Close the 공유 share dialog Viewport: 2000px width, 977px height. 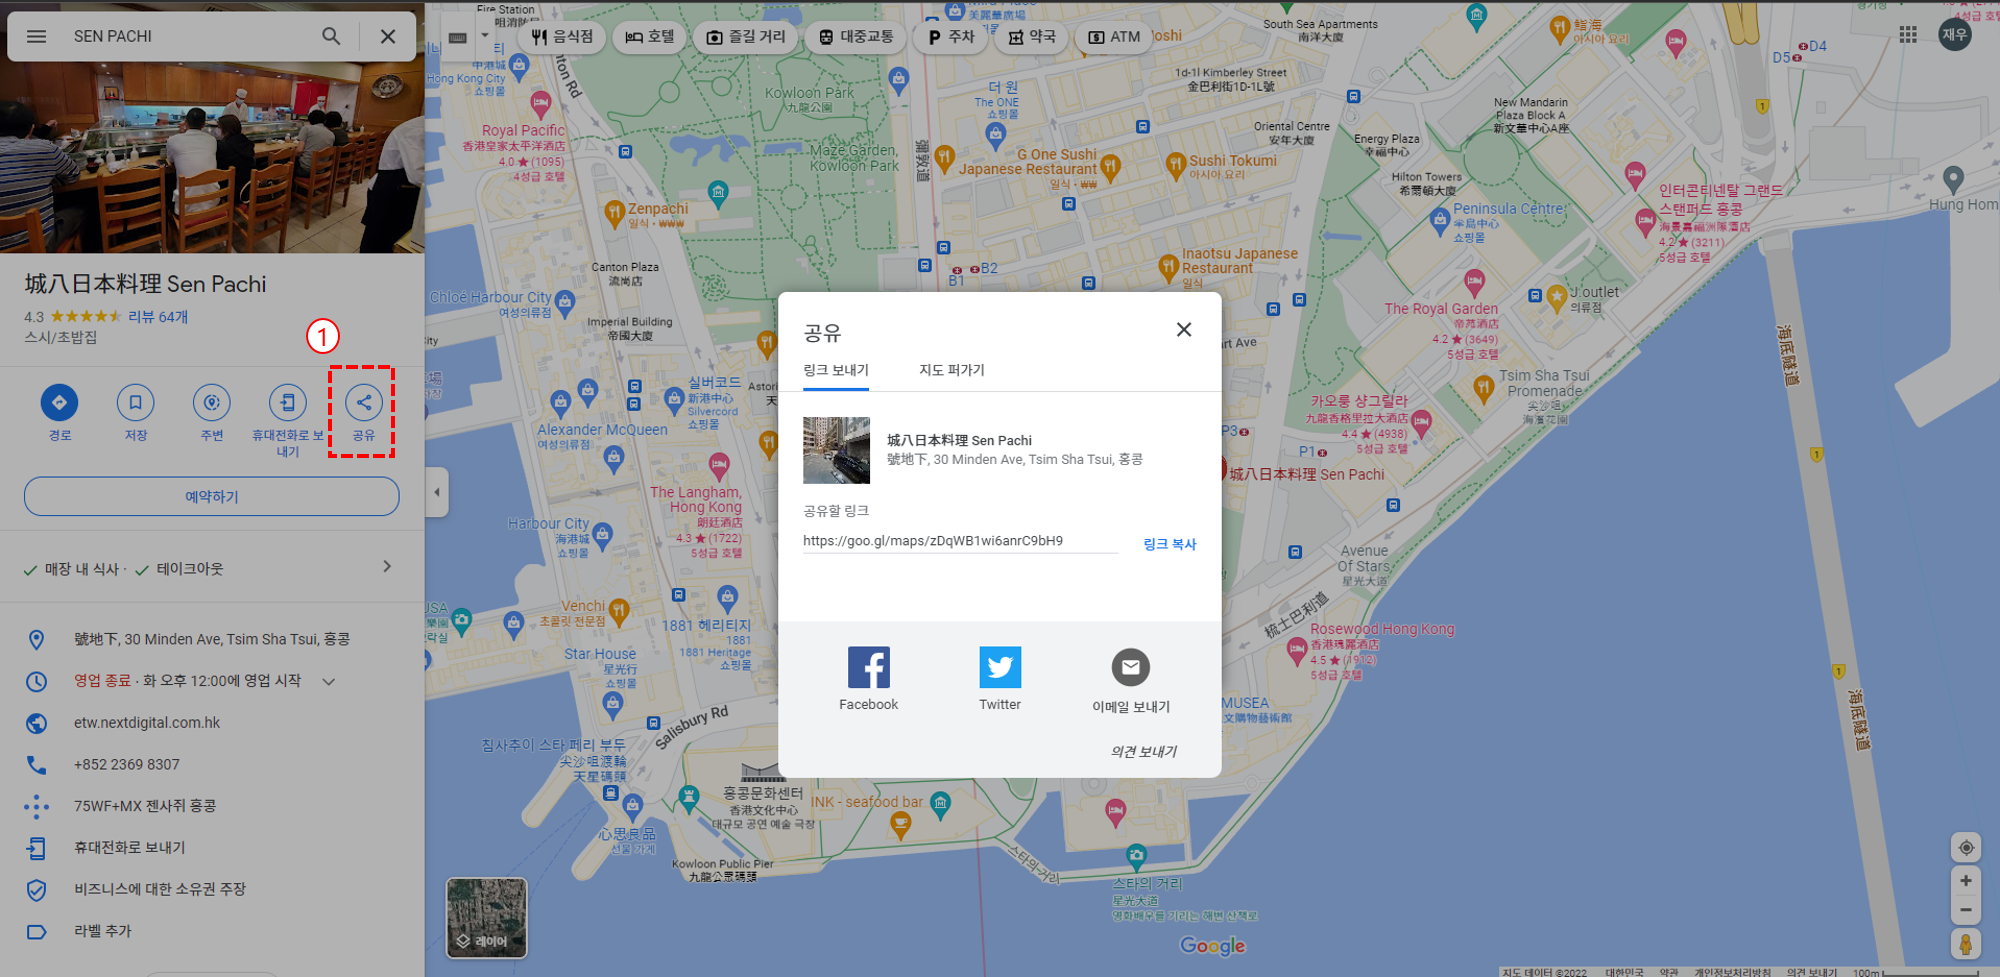pos(1184,330)
